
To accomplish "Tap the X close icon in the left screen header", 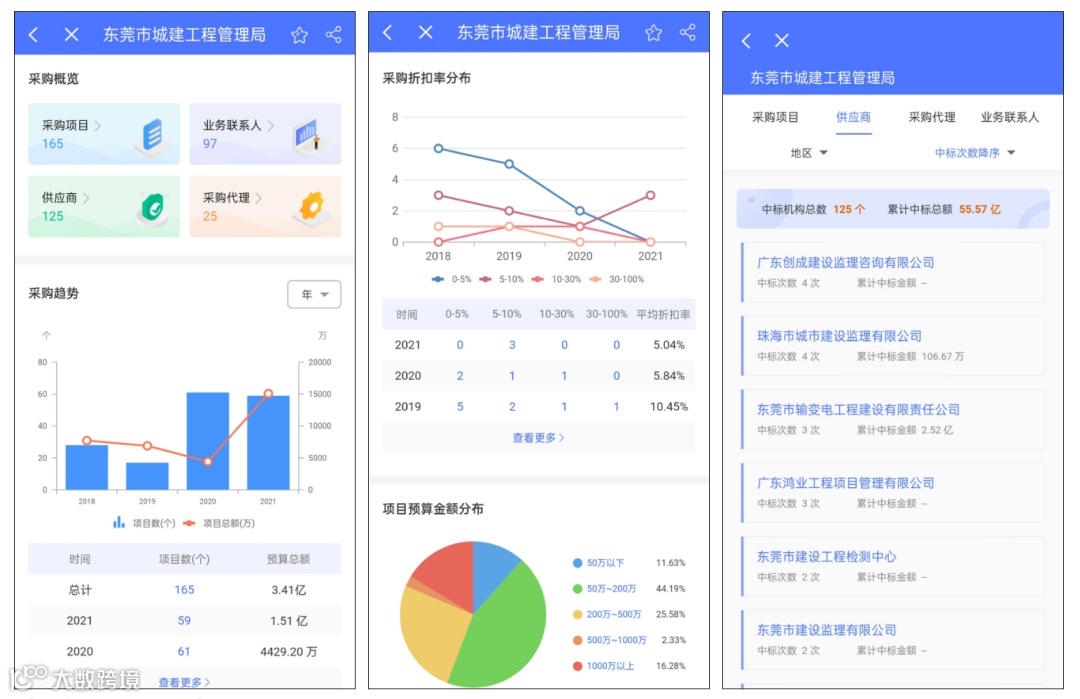I will (x=72, y=34).
